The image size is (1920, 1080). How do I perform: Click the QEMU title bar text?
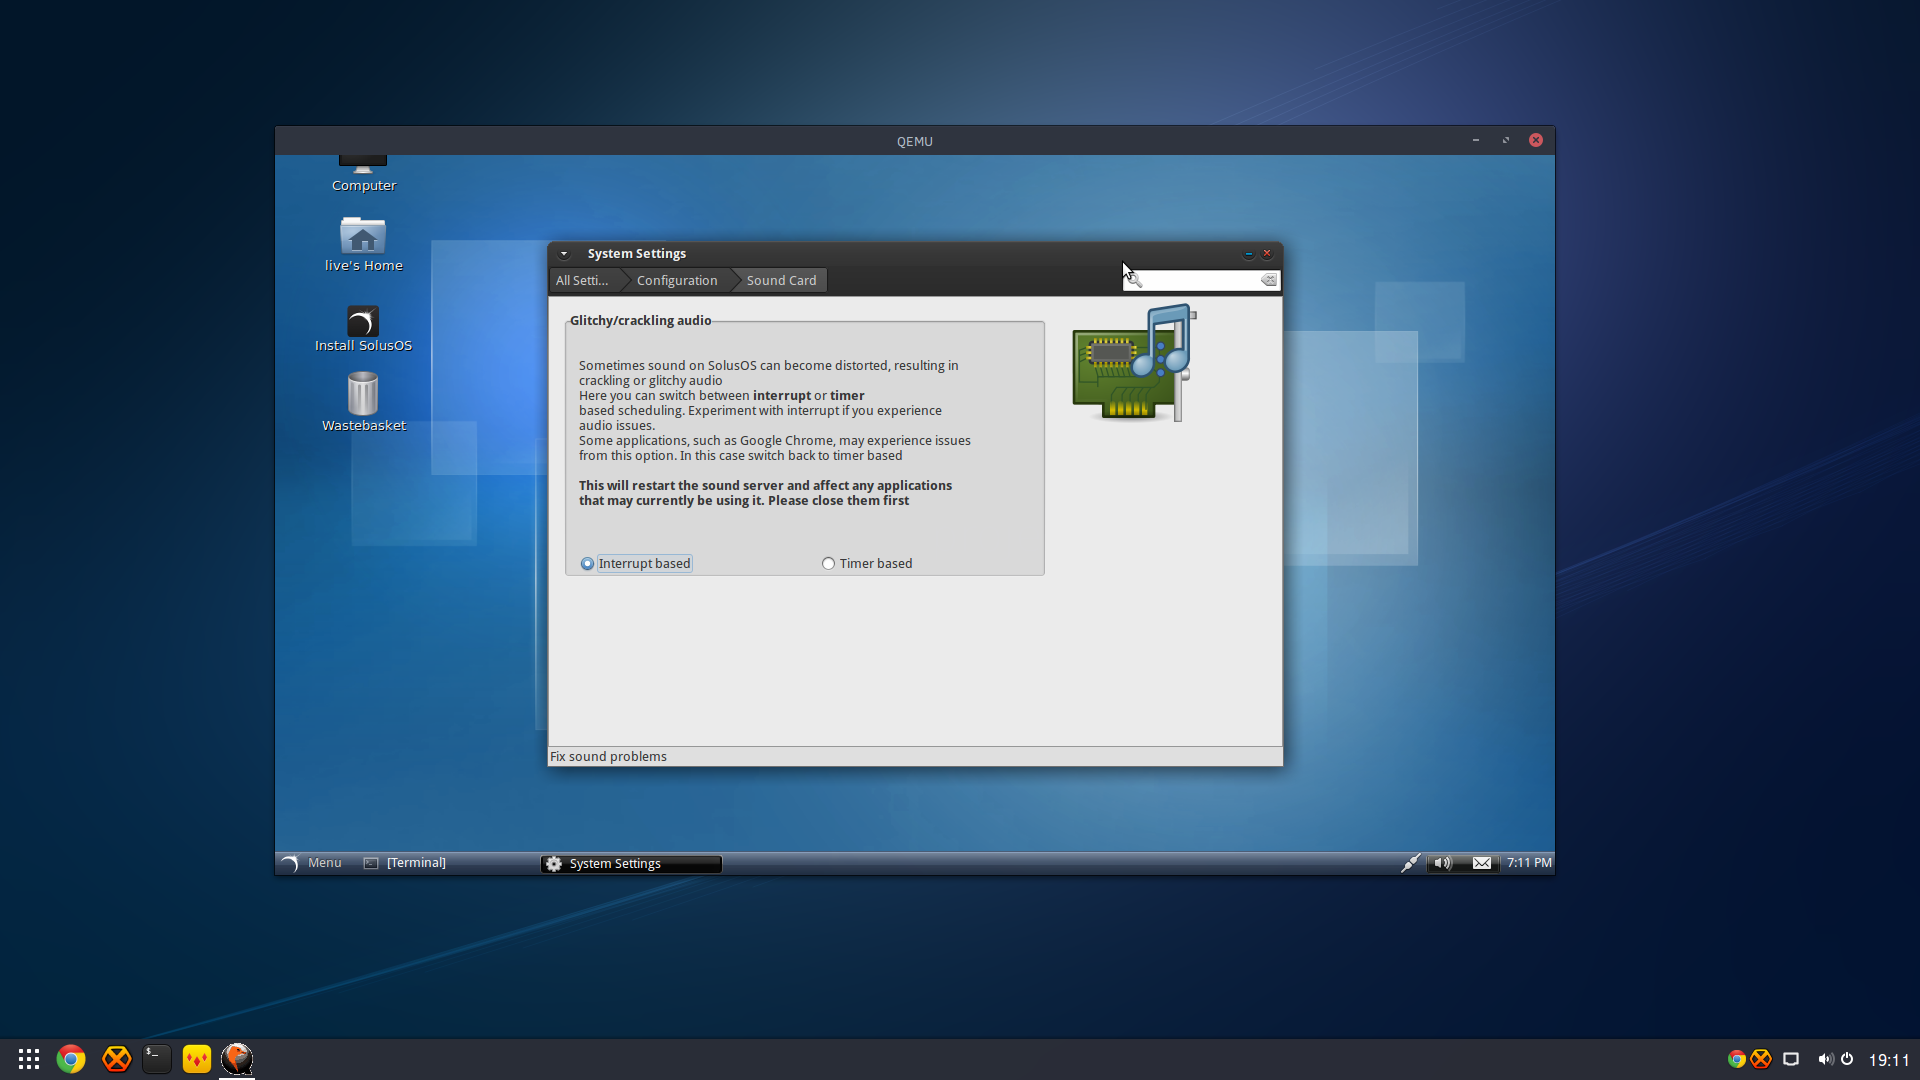coord(914,141)
